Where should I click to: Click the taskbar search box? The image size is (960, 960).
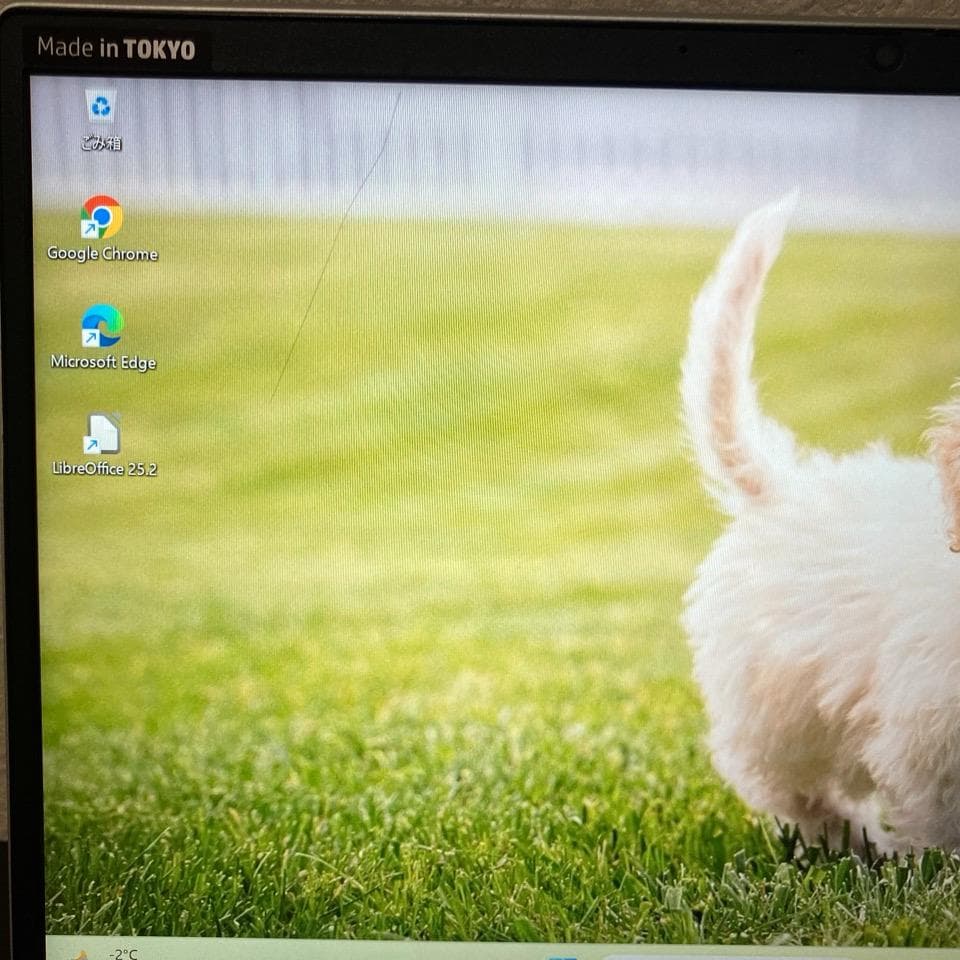coord(700,956)
